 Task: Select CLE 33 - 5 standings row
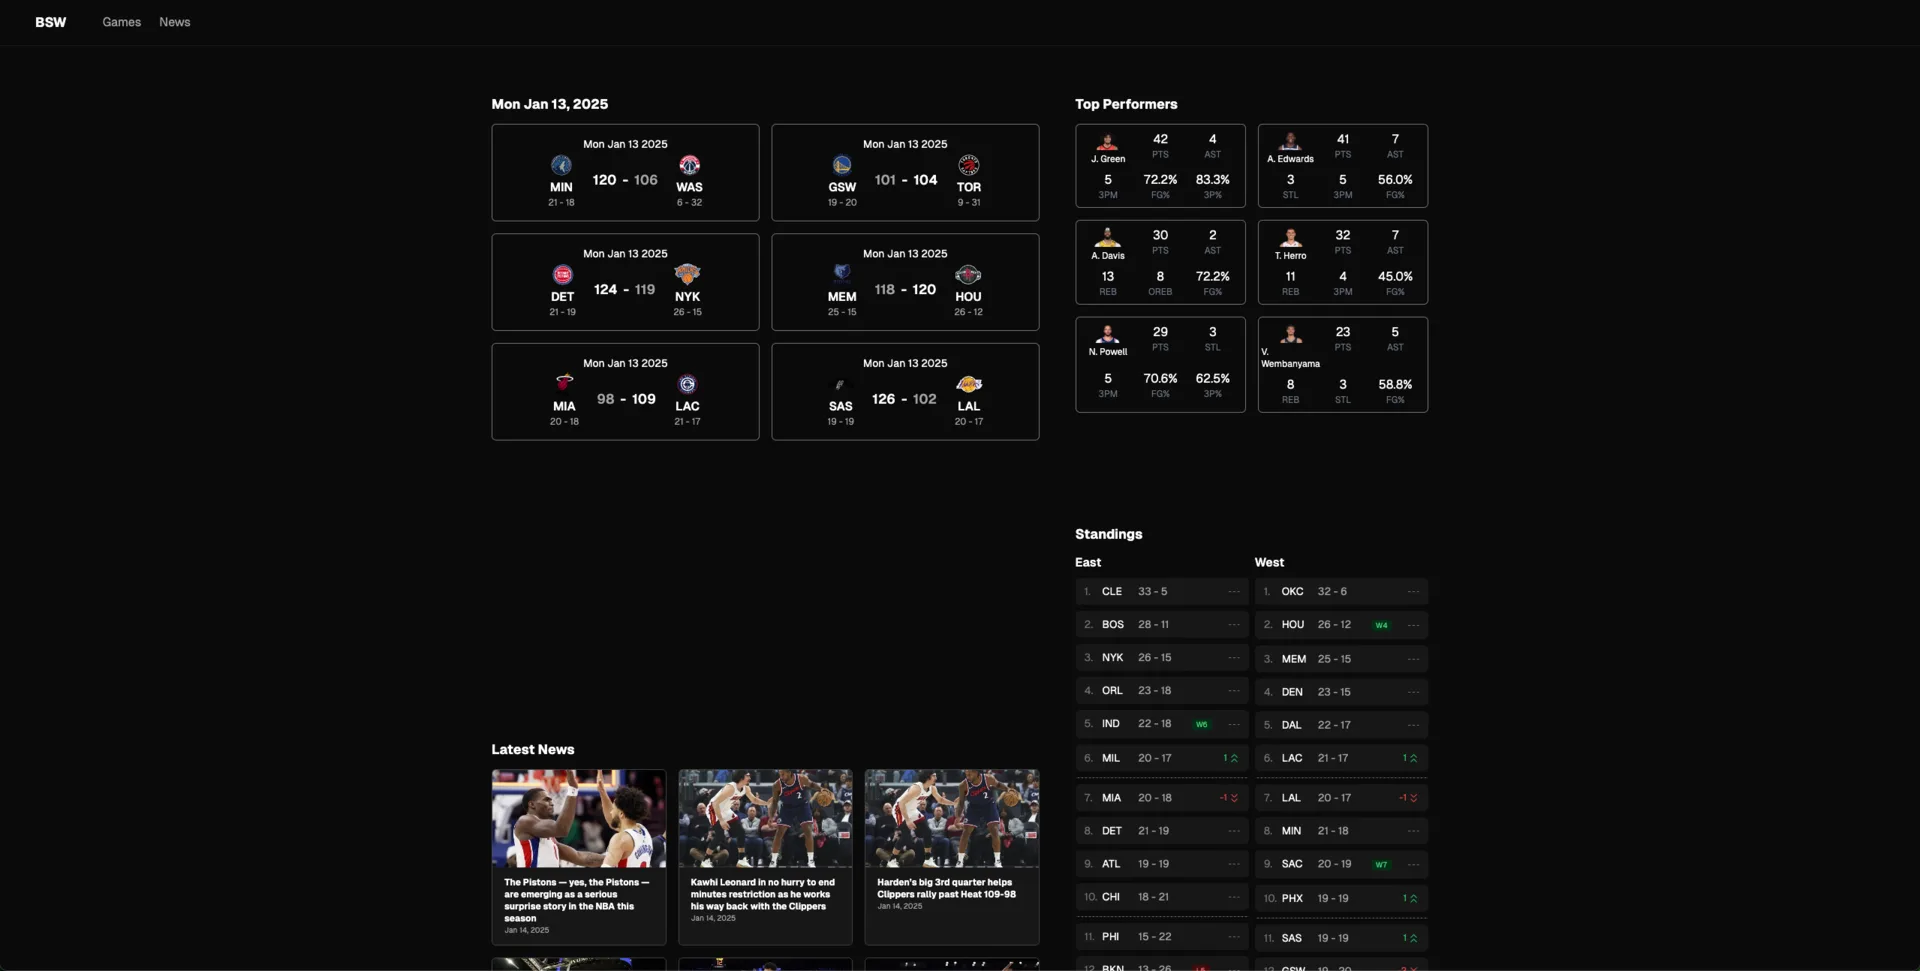coord(1161,591)
